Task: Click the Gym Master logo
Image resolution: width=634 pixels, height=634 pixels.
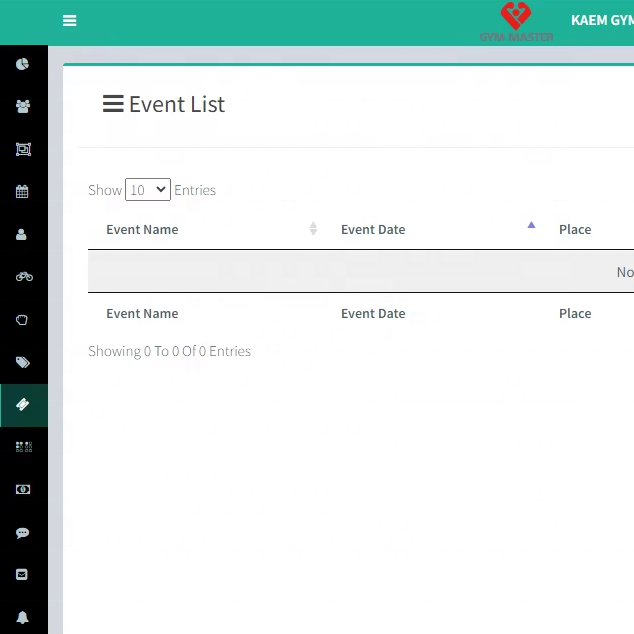Action: click(516, 22)
